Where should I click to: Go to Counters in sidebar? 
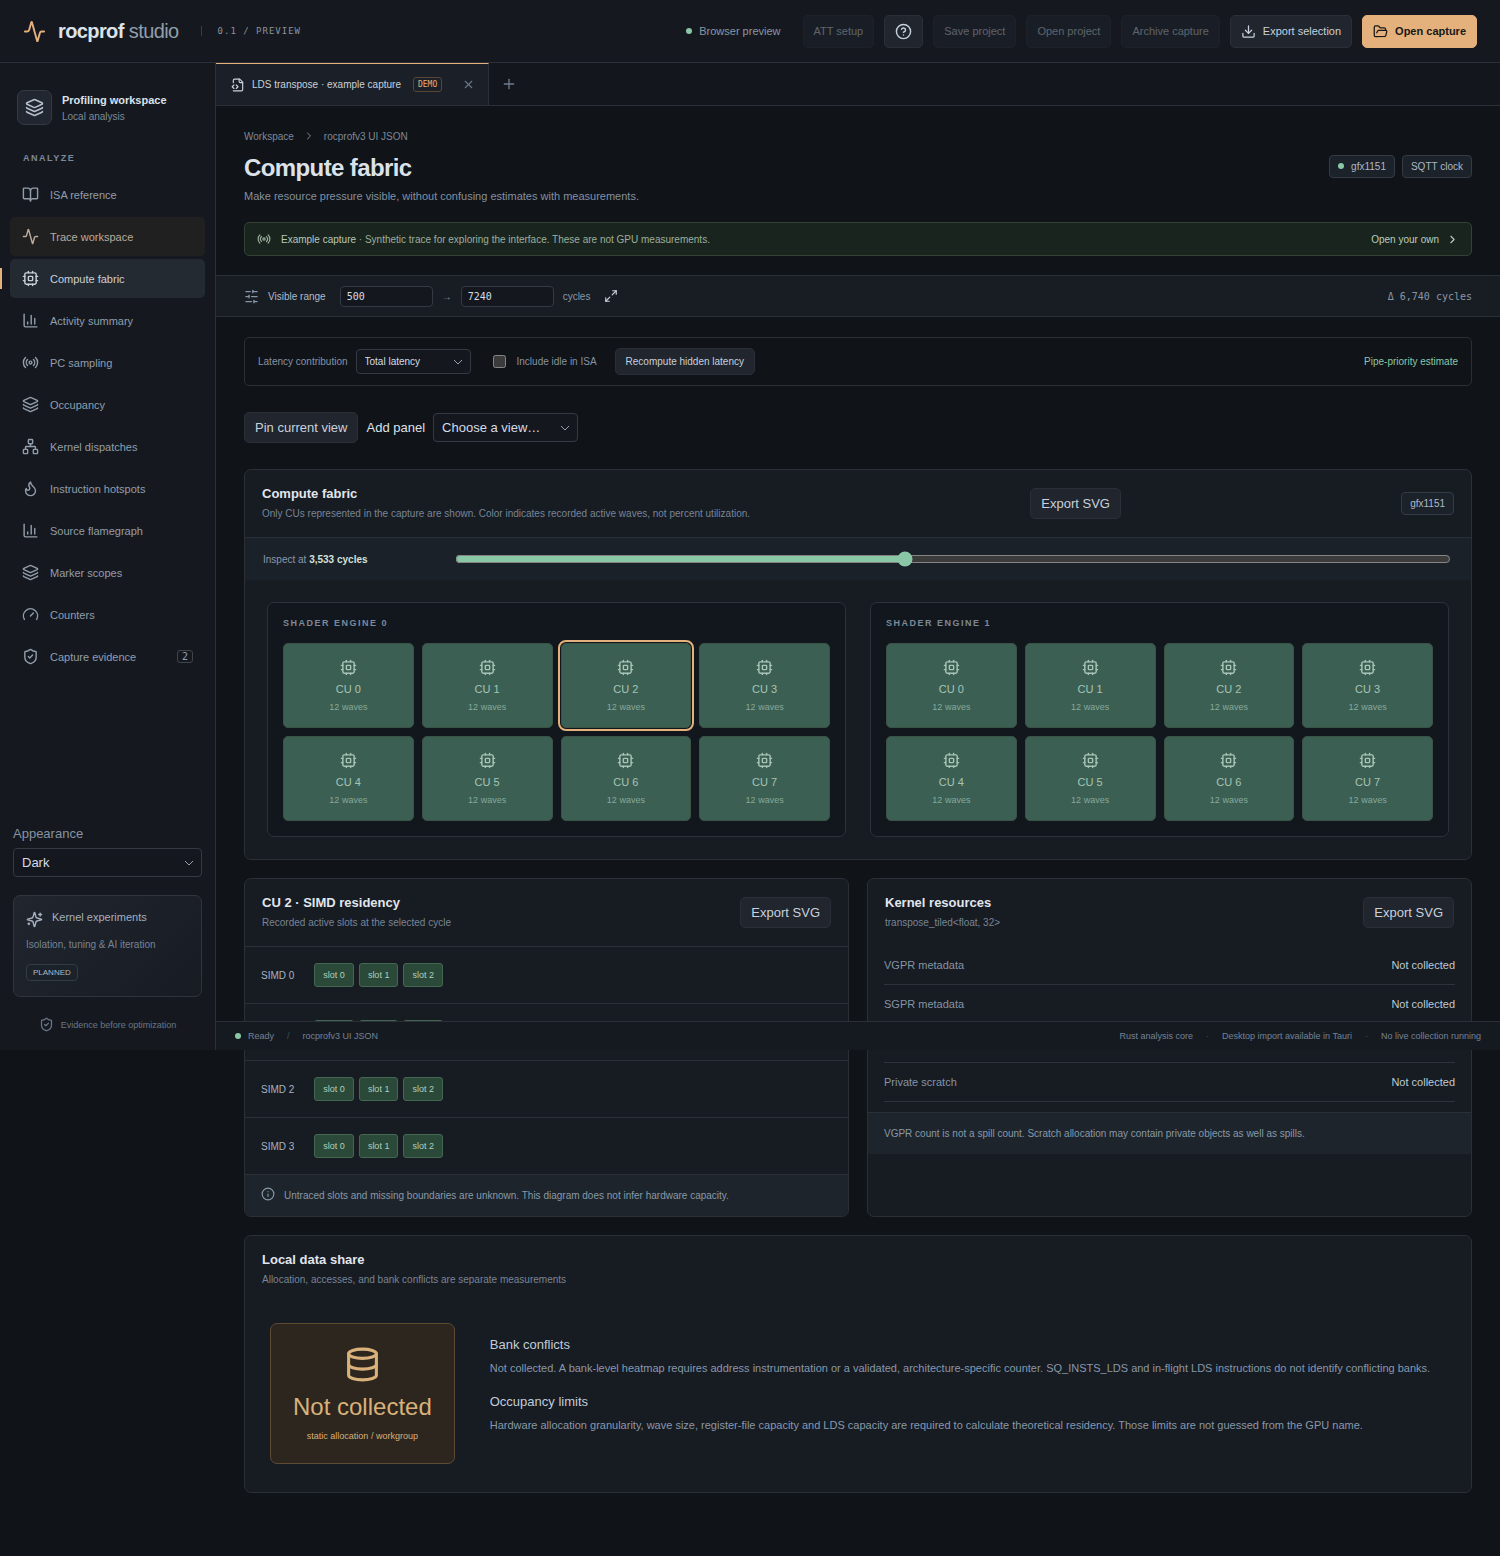click(107, 615)
